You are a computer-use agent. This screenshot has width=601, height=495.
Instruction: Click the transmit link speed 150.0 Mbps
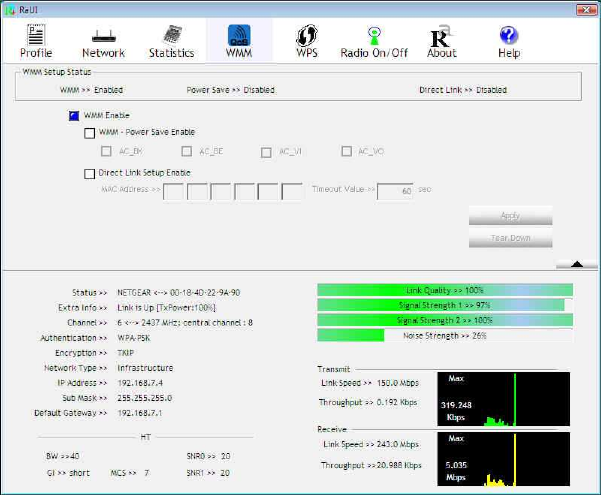(x=398, y=383)
